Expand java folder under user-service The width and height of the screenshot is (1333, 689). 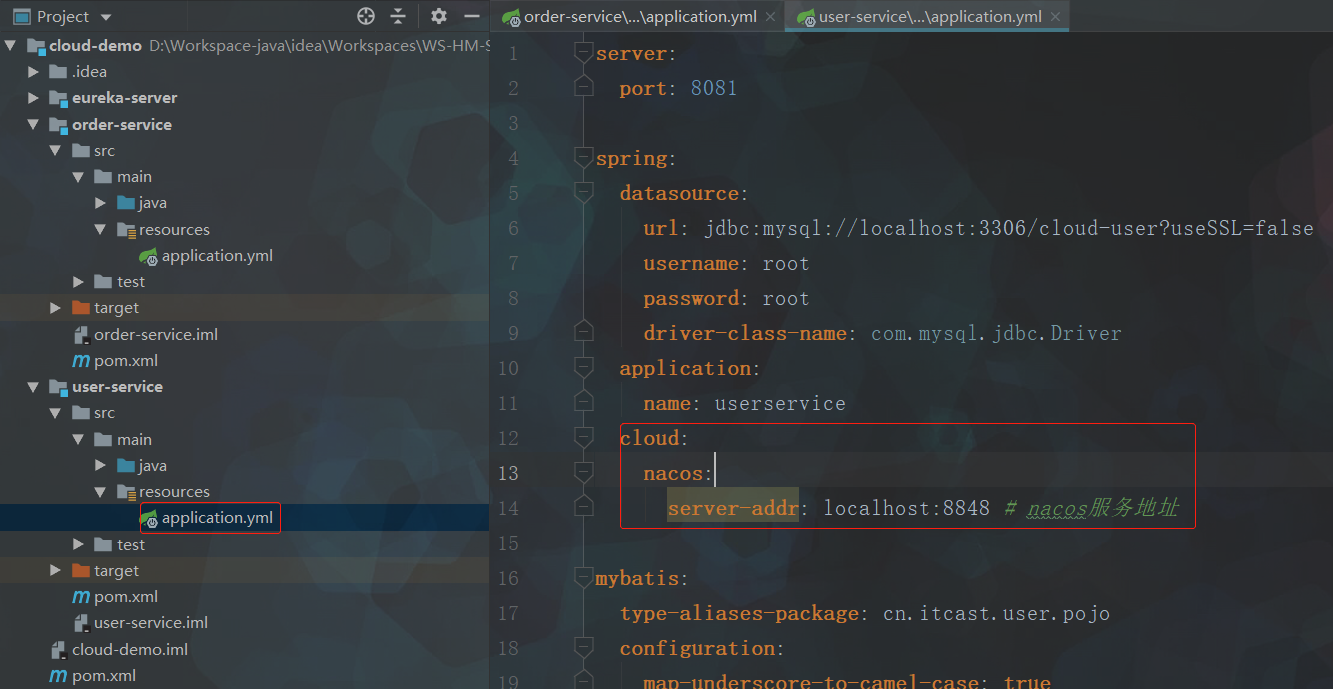[x=101, y=466]
